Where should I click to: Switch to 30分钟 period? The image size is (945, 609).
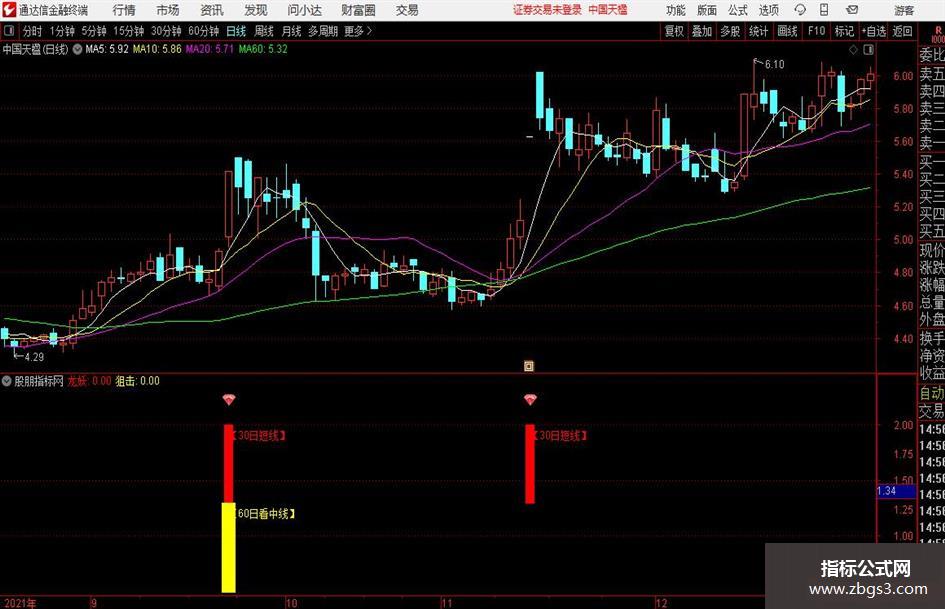tap(166, 31)
